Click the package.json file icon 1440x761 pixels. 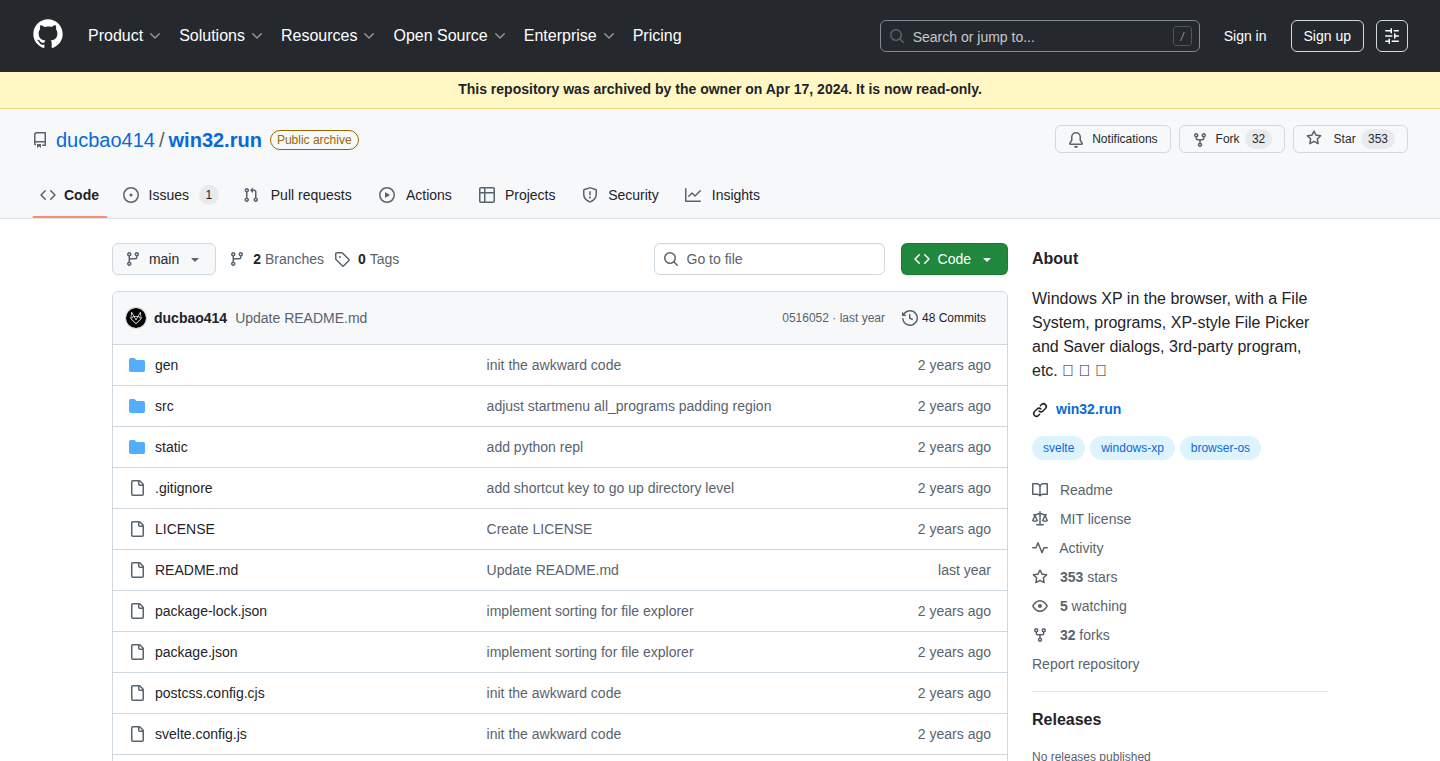click(x=137, y=652)
